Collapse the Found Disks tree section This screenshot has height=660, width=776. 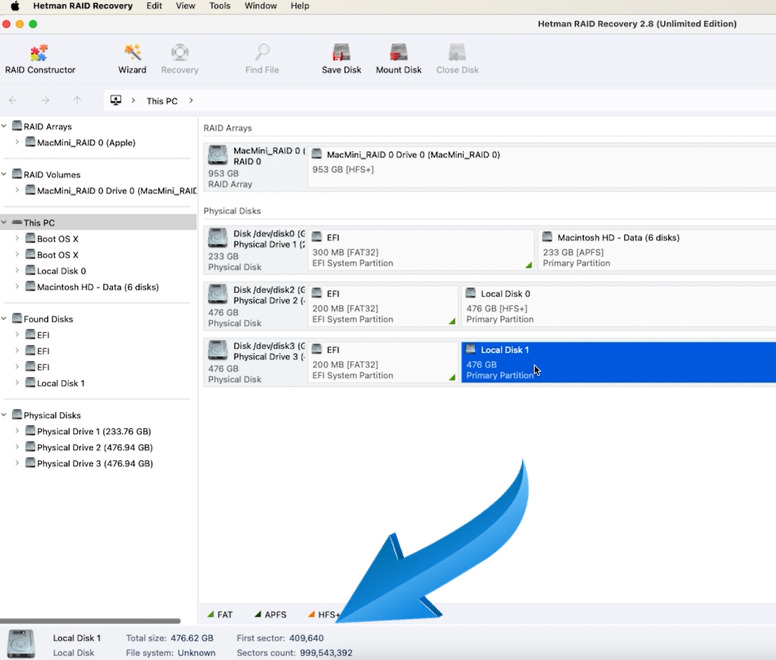pyautogui.click(x=4, y=319)
